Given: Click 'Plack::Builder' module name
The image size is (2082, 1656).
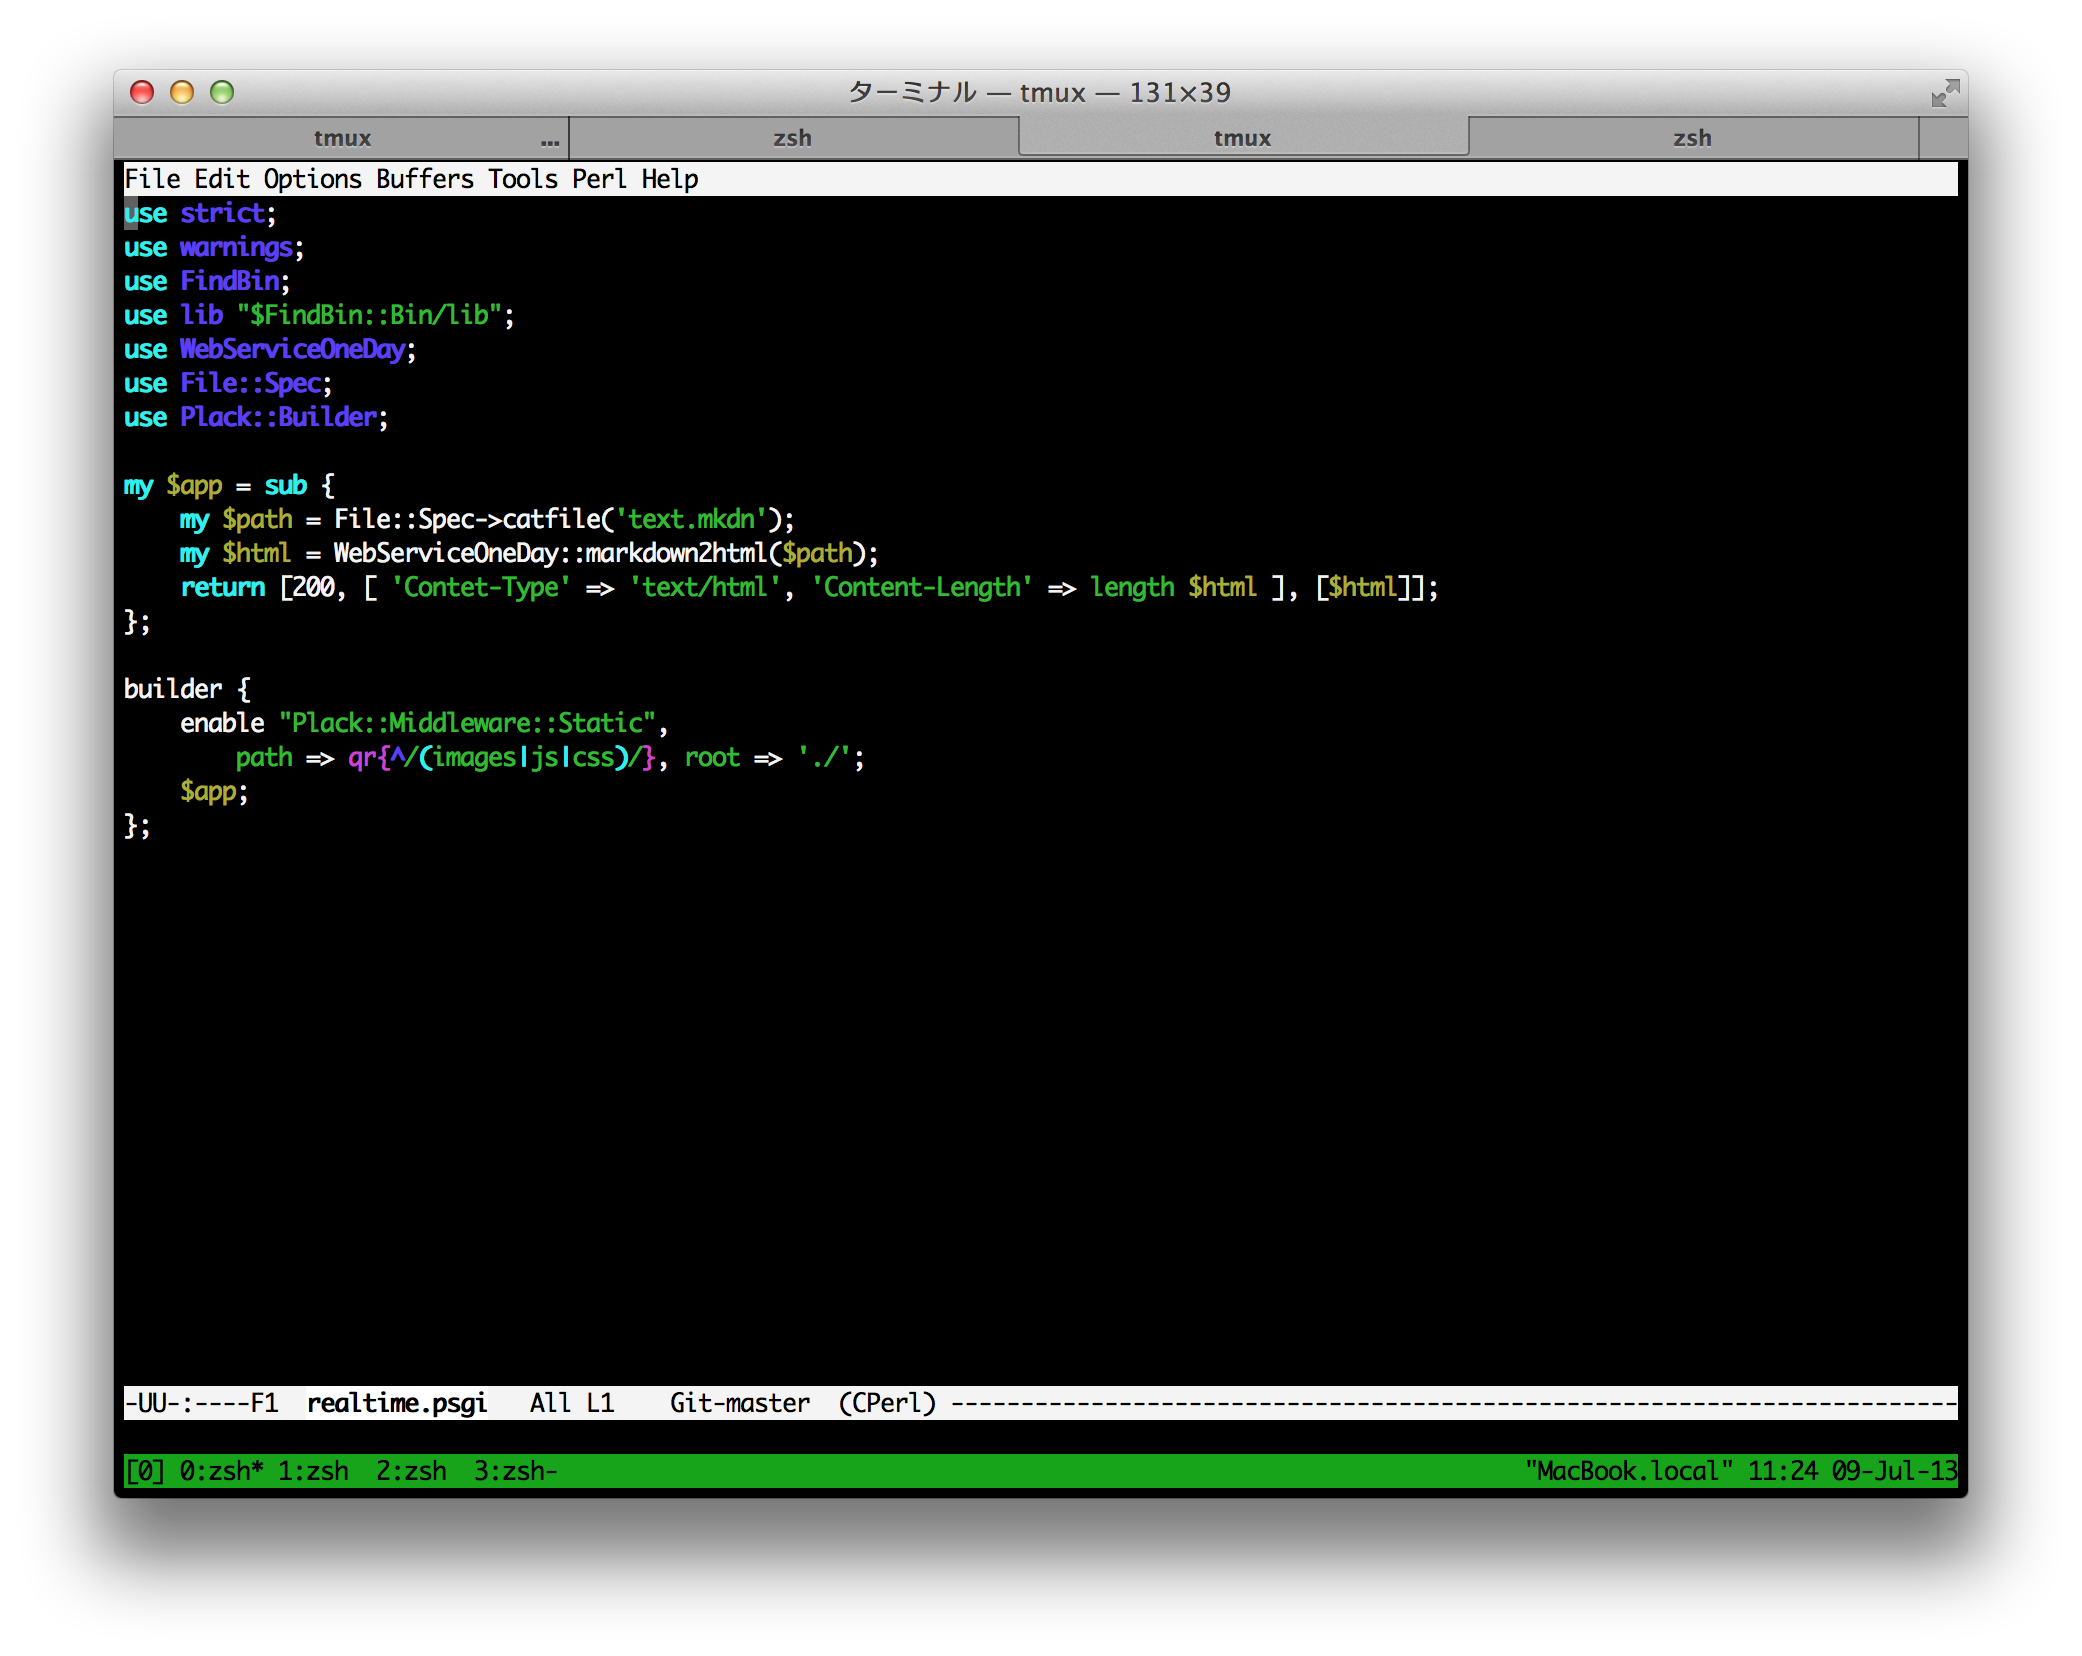Looking at the screenshot, I should pyautogui.click(x=278, y=417).
